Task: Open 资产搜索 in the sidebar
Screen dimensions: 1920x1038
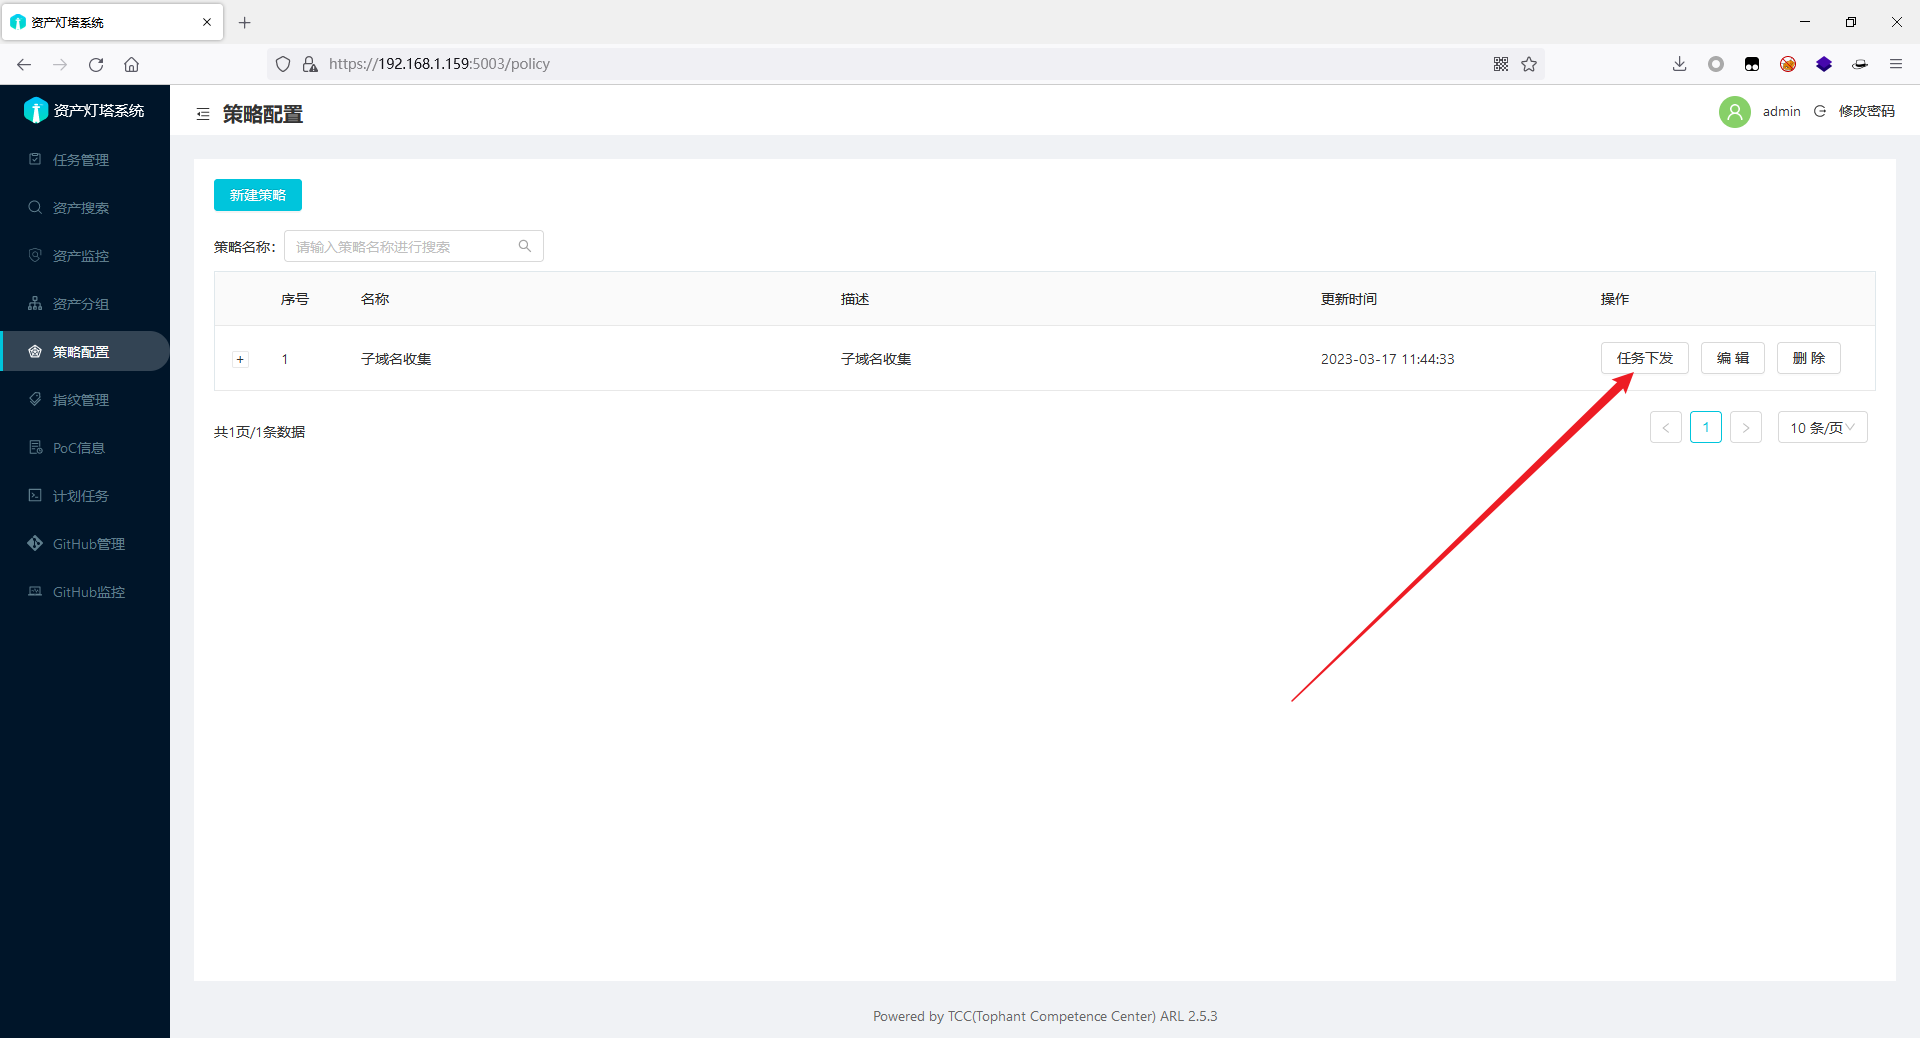Action: [84, 208]
